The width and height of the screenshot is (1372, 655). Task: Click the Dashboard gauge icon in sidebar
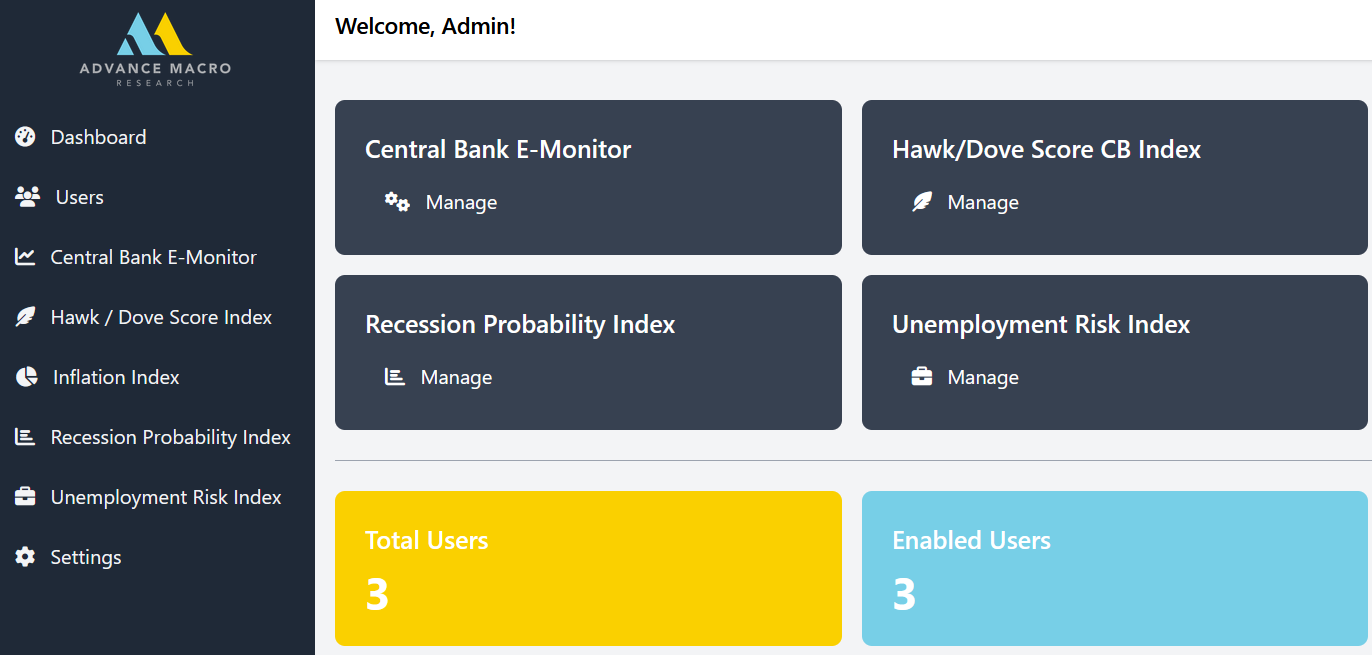(x=25, y=137)
